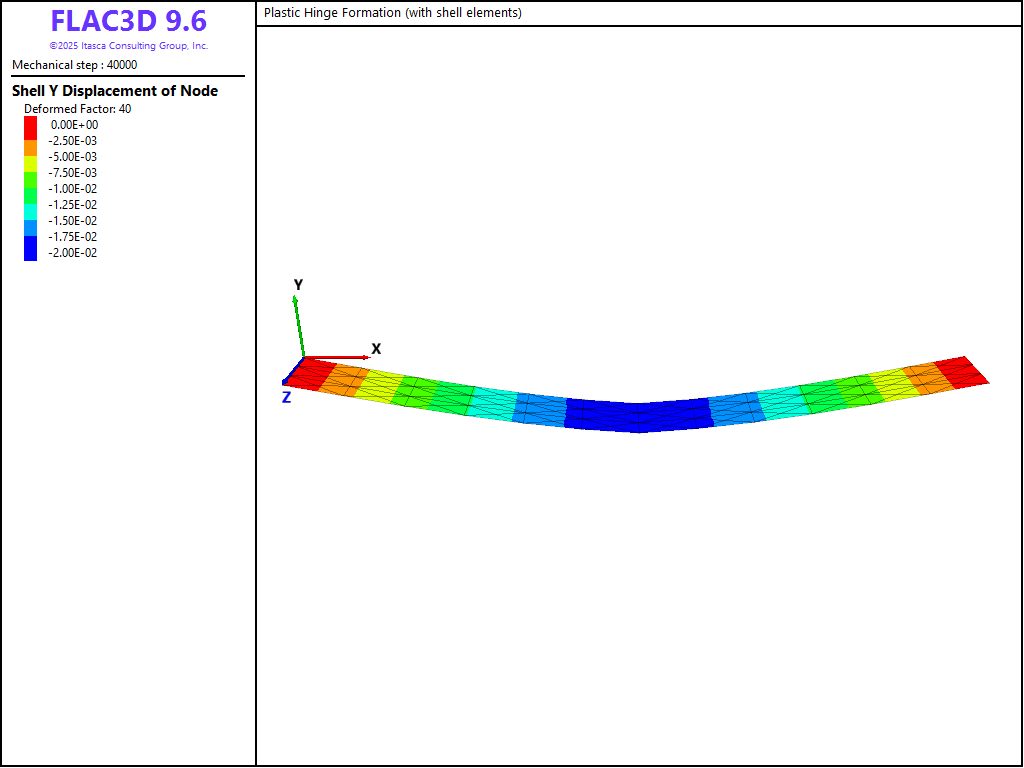Click the red X axis arrow
The image size is (1024, 768).
pos(338,356)
